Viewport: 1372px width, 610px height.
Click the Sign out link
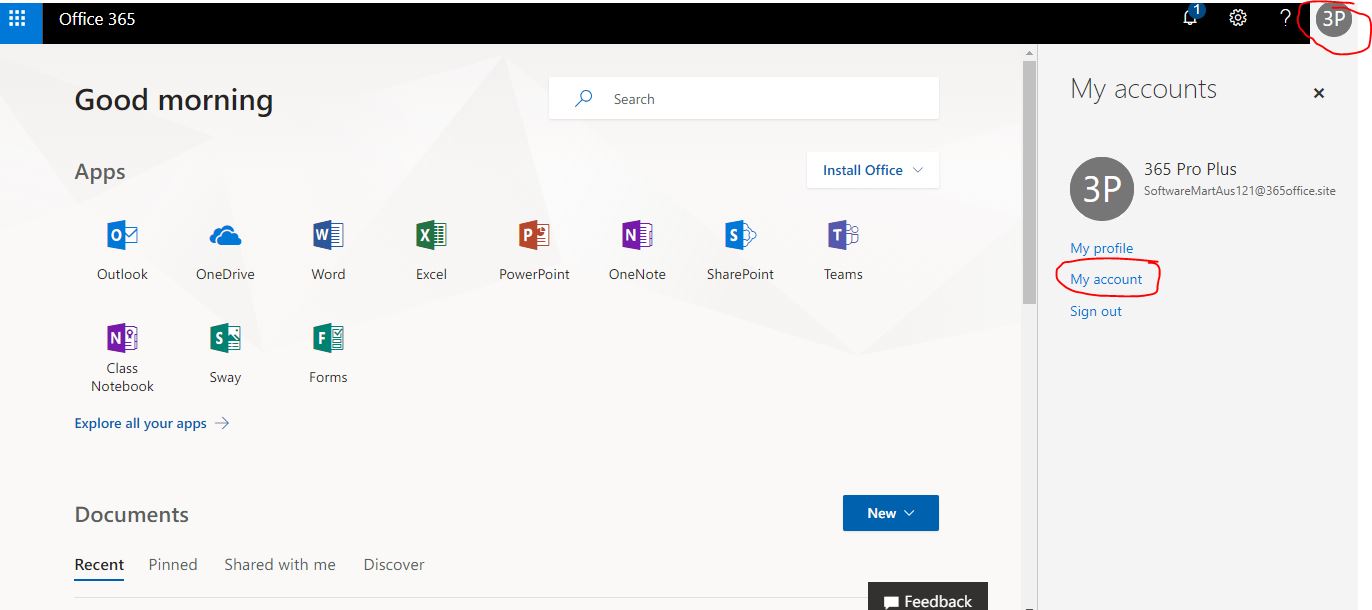coord(1096,311)
